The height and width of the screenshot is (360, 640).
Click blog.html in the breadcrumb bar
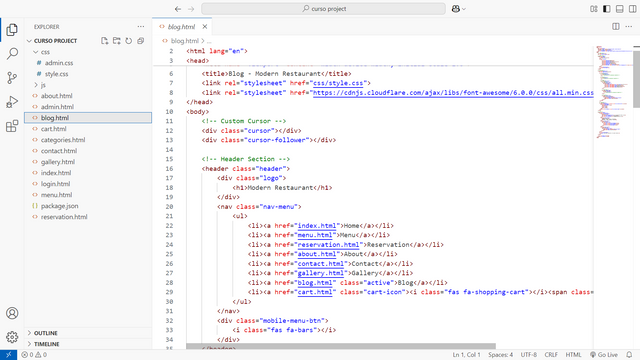[184, 41]
